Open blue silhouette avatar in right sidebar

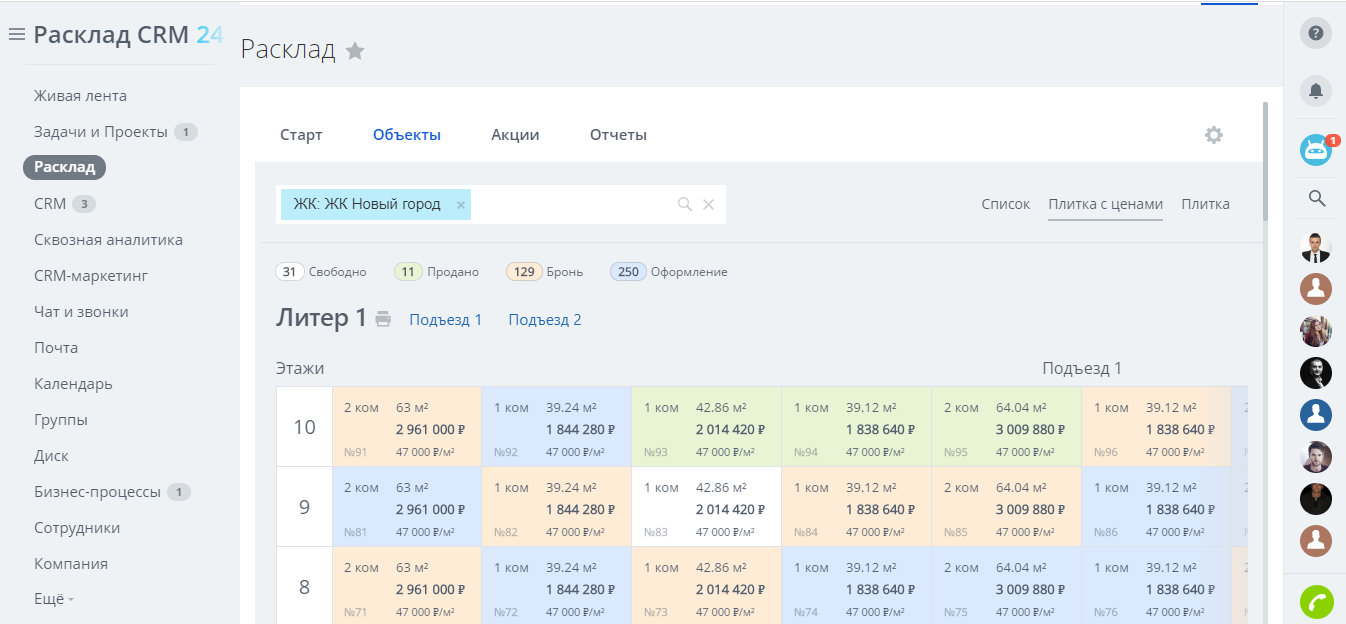[x=1316, y=415]
